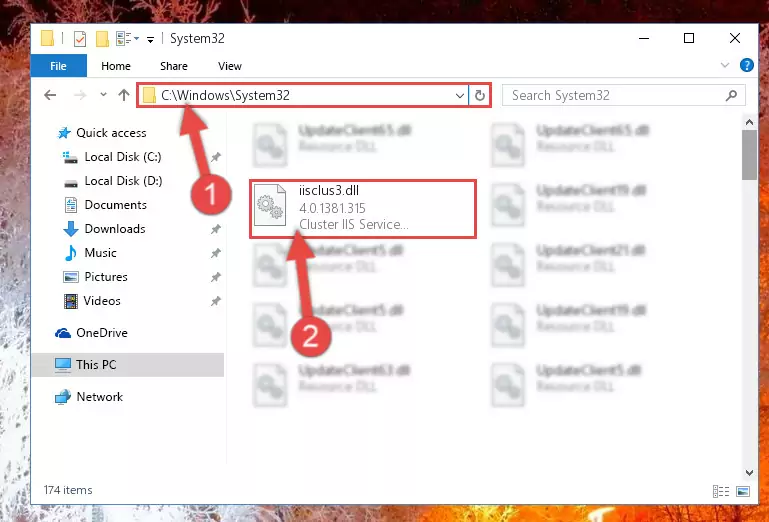Click the version 4.0.1381.315 text

[x=332, y=208]
